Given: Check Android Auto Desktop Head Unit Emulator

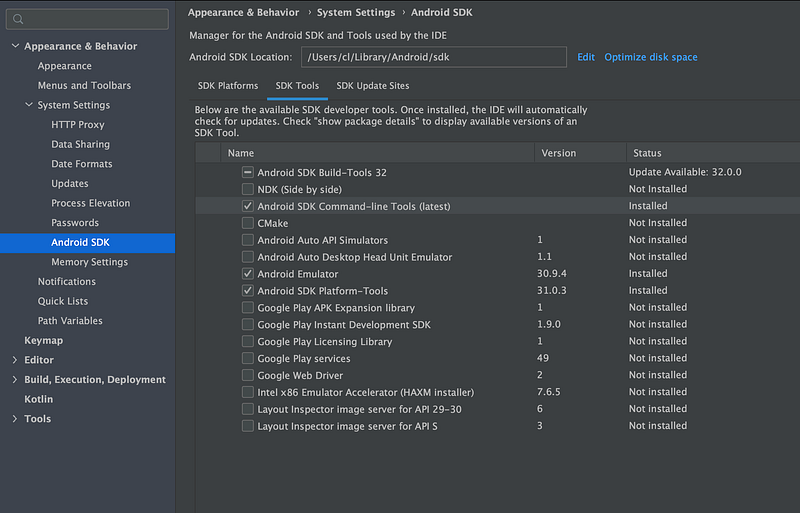Looking at the screenshot, I should [x=247, y=257].
